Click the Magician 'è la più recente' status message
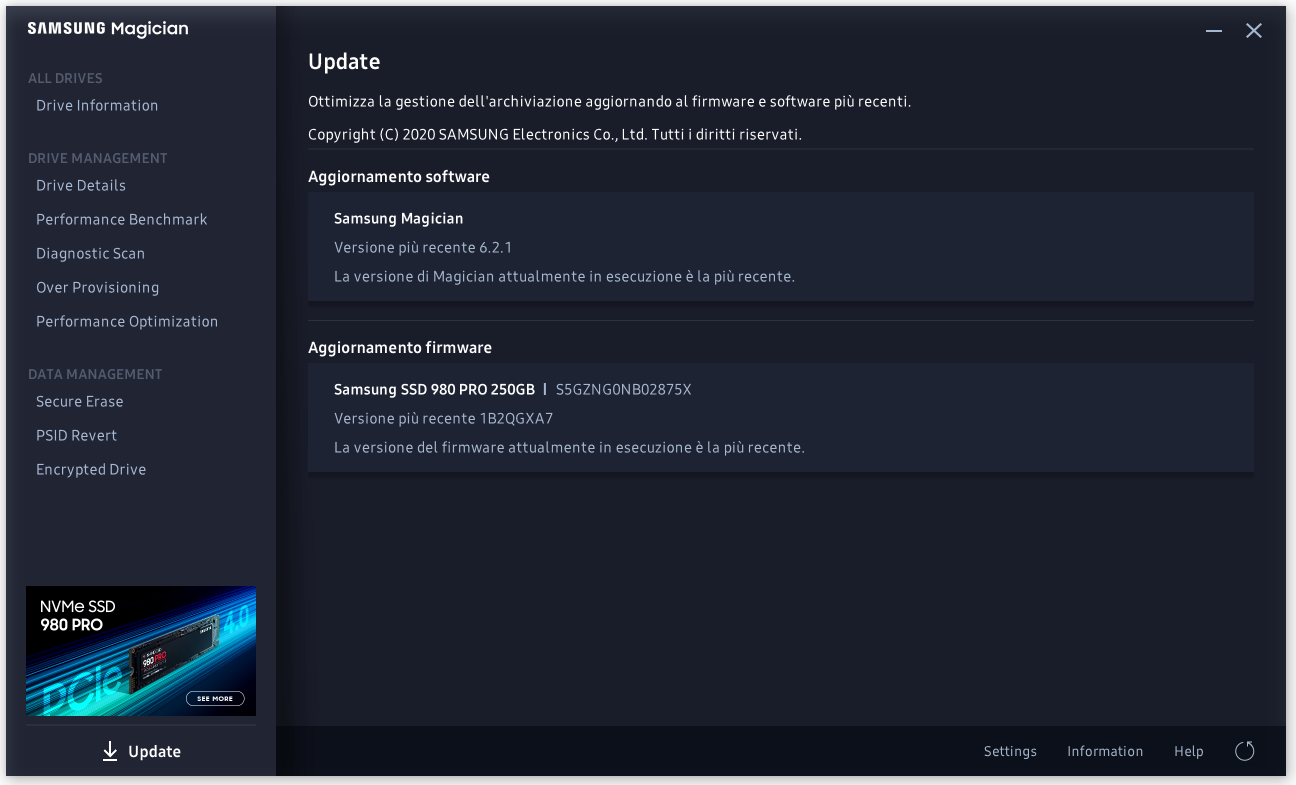Image resolution: width=1296 pixels, height=785 pixels. 564,276
